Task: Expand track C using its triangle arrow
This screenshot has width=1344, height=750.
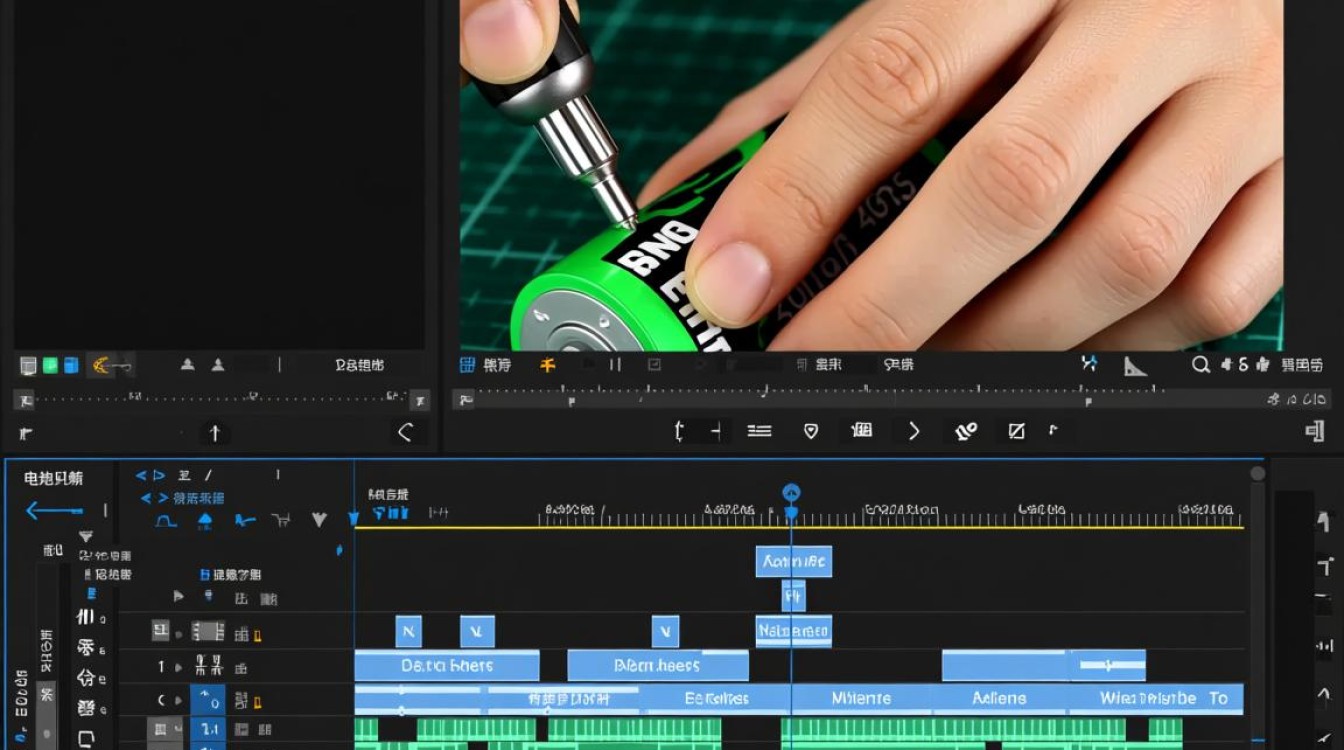Action: pyautogui.click(x=178, y=700)
